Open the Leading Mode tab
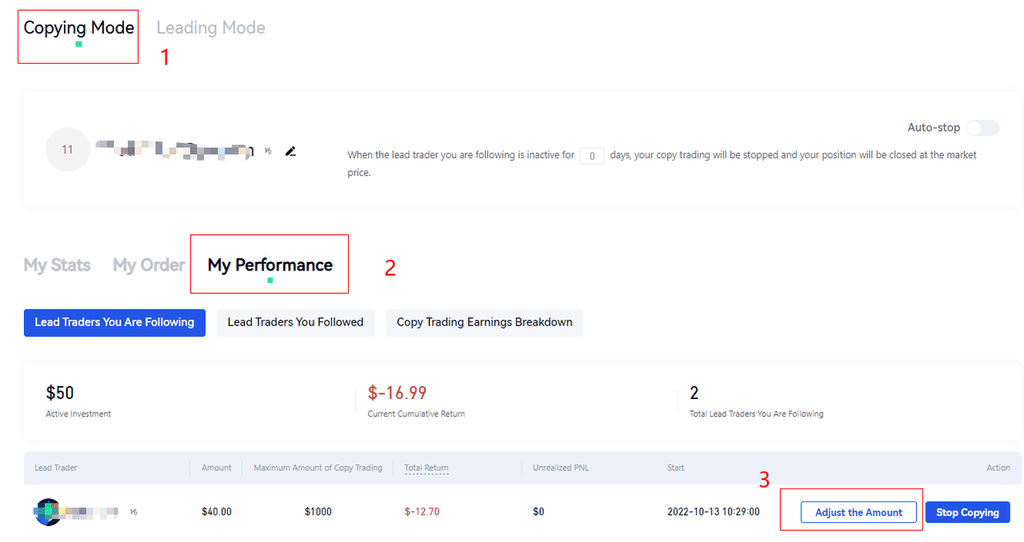 pyautogui.click(x=211, y=28)
